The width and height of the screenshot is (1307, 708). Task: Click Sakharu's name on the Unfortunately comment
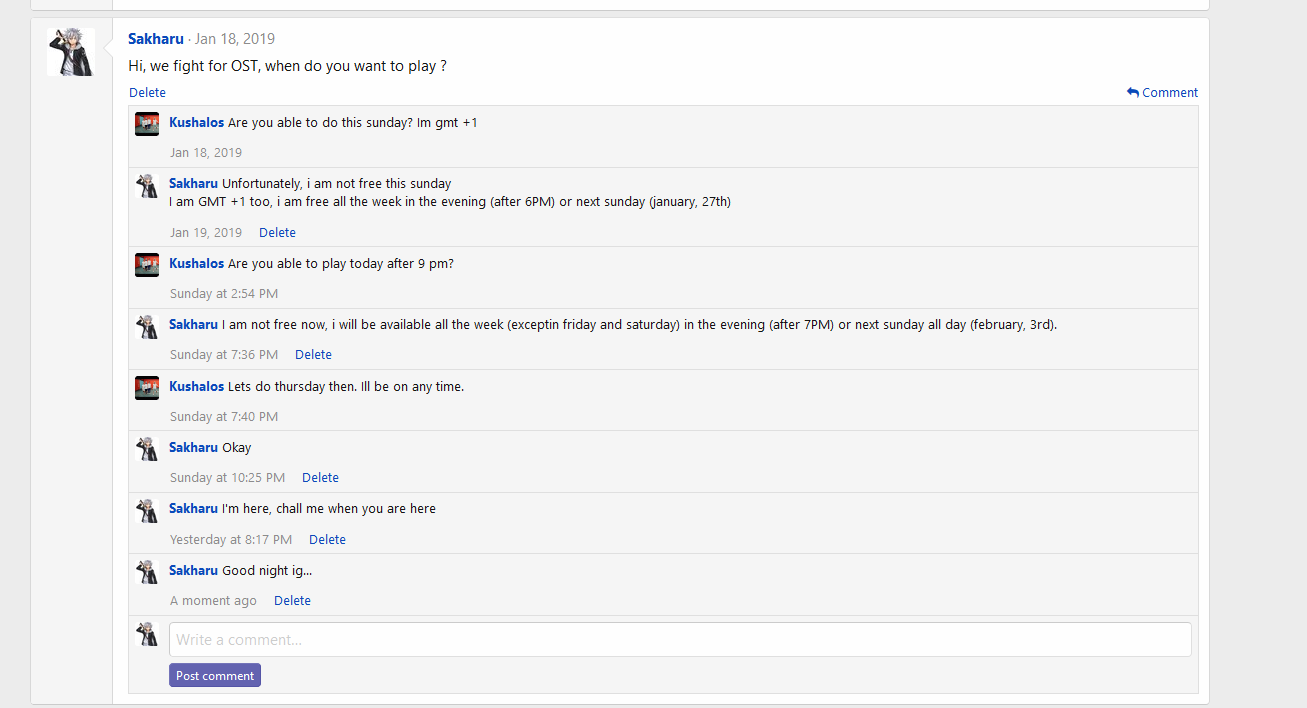[x=193, y=183]
